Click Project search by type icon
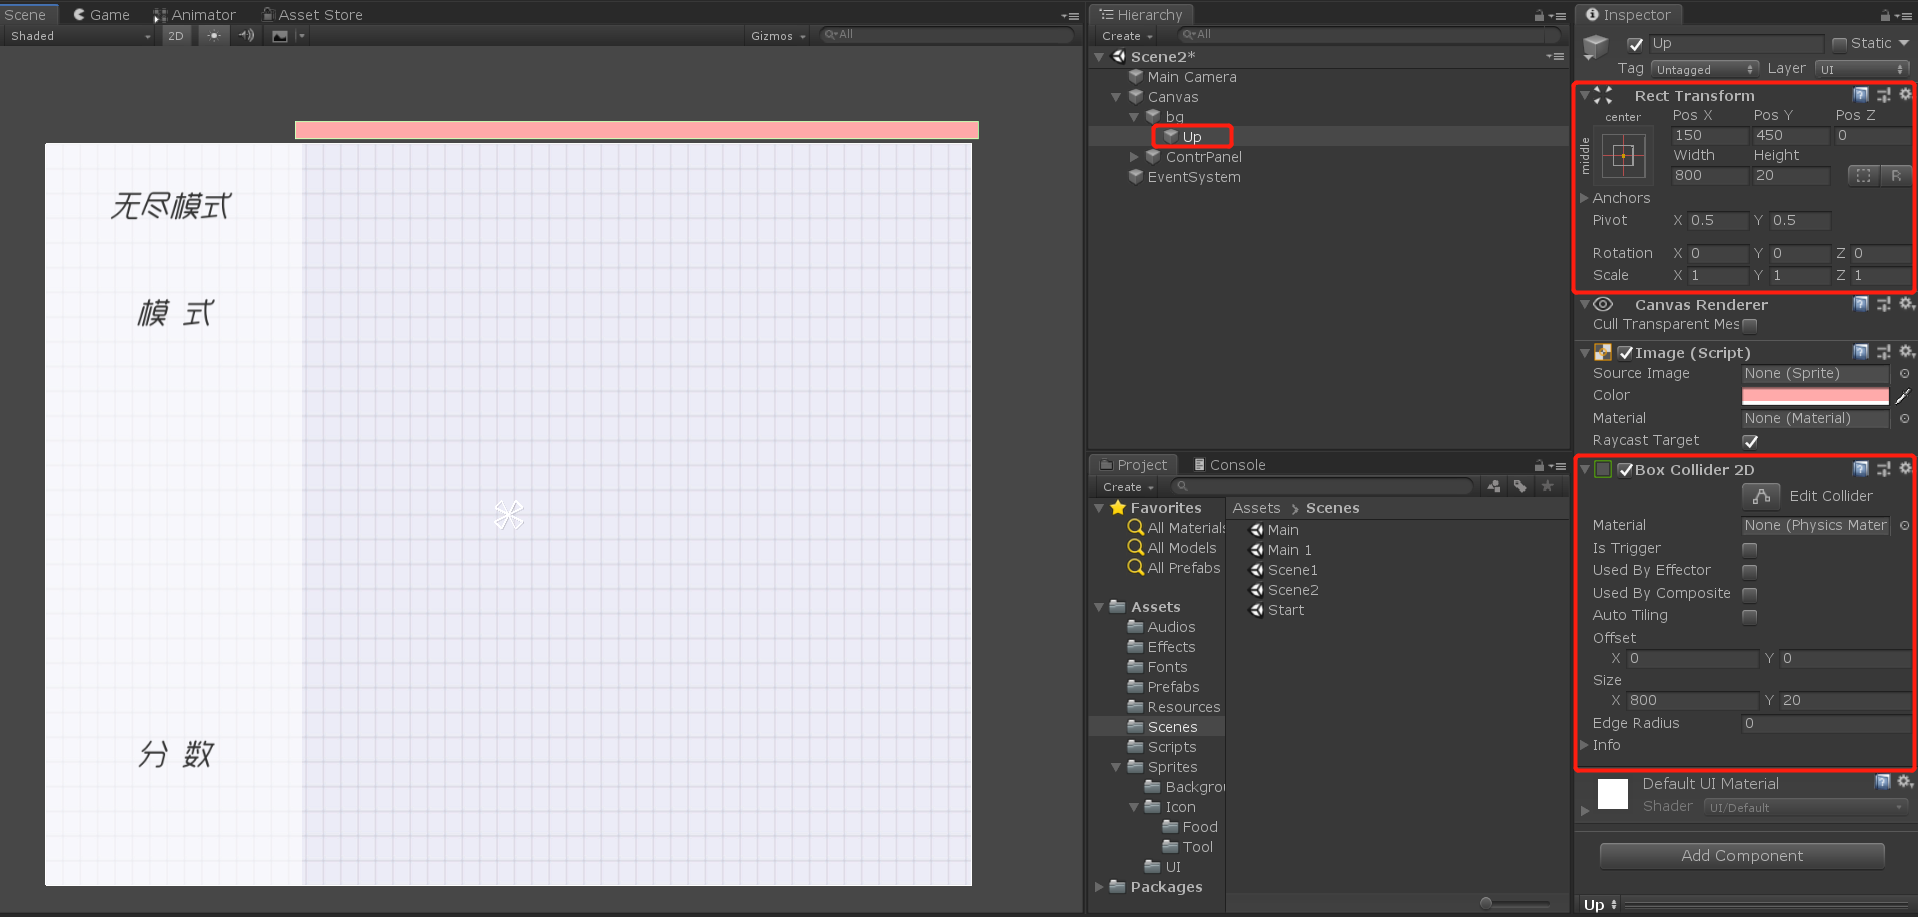1918x917 pixels. pos(1493,486)
